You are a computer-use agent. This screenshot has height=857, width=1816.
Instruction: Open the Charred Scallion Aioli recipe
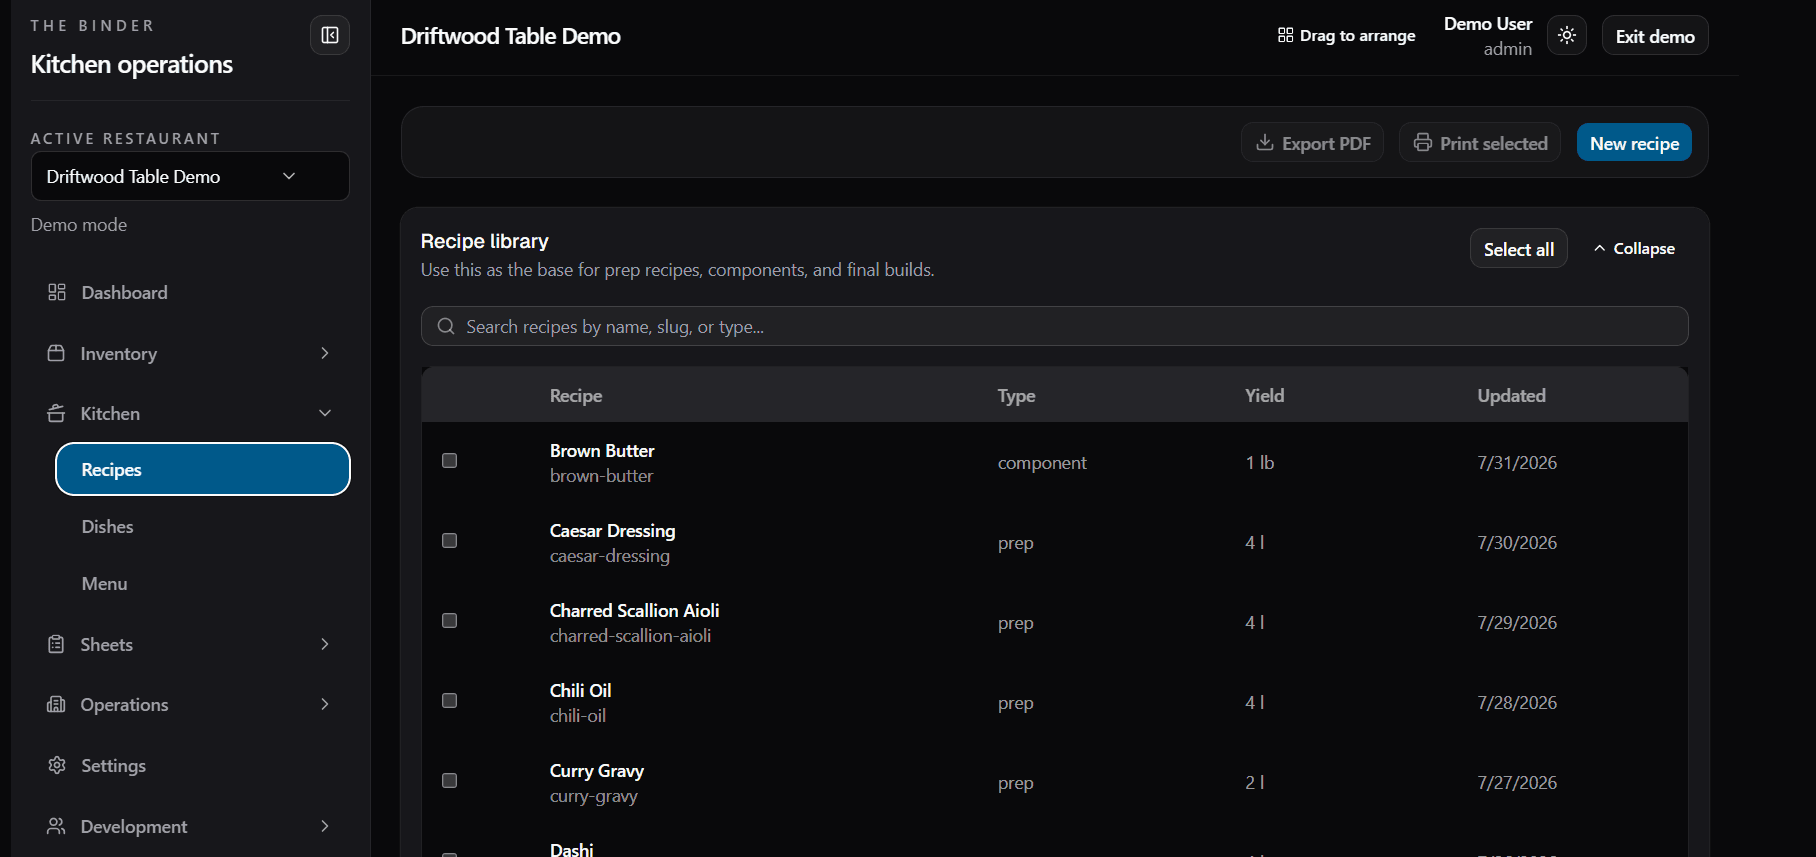pos(634,610)
